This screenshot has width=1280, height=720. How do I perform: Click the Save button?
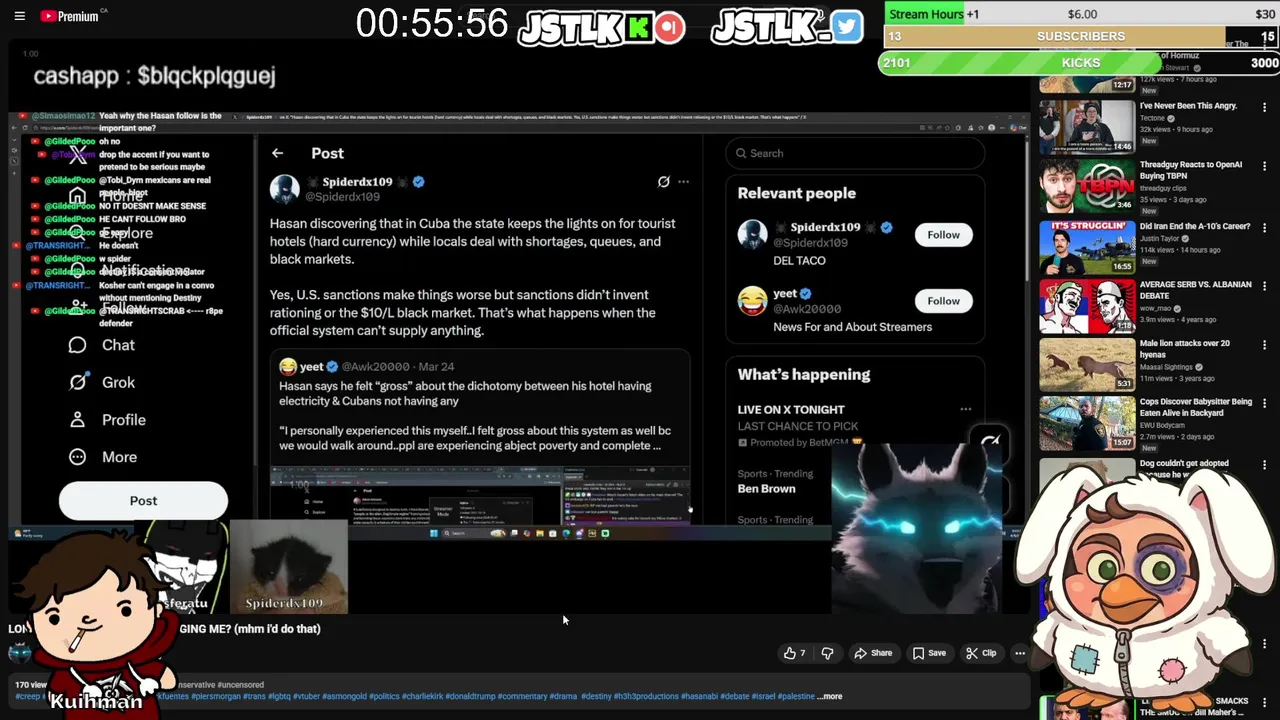930,653
